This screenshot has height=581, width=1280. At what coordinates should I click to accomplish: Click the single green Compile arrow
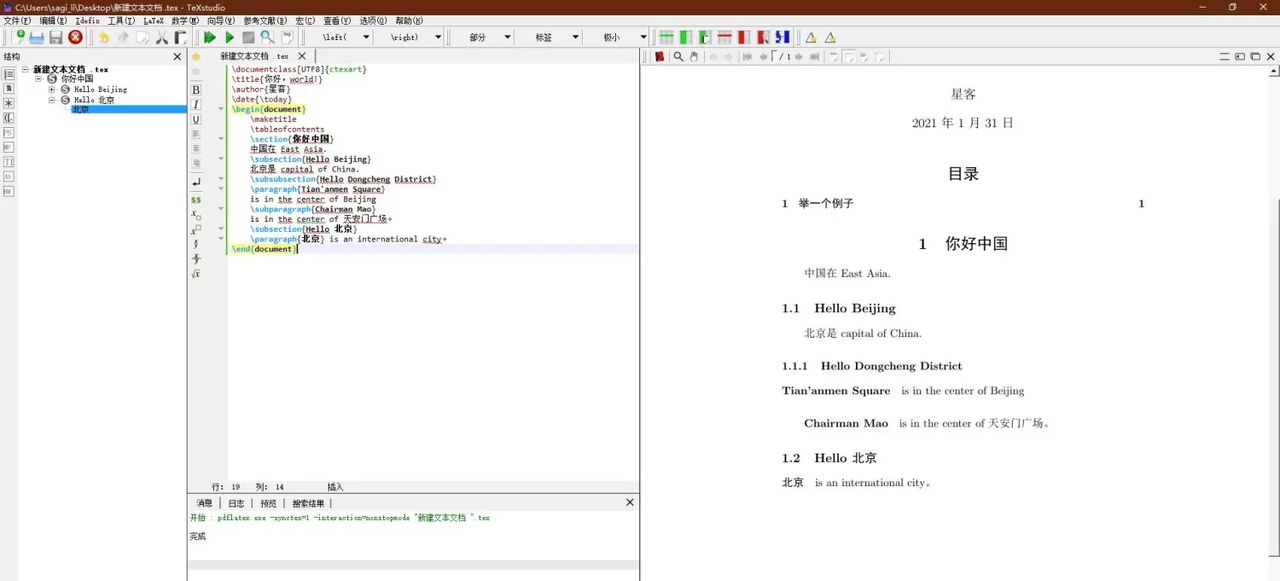pos(229,37)
